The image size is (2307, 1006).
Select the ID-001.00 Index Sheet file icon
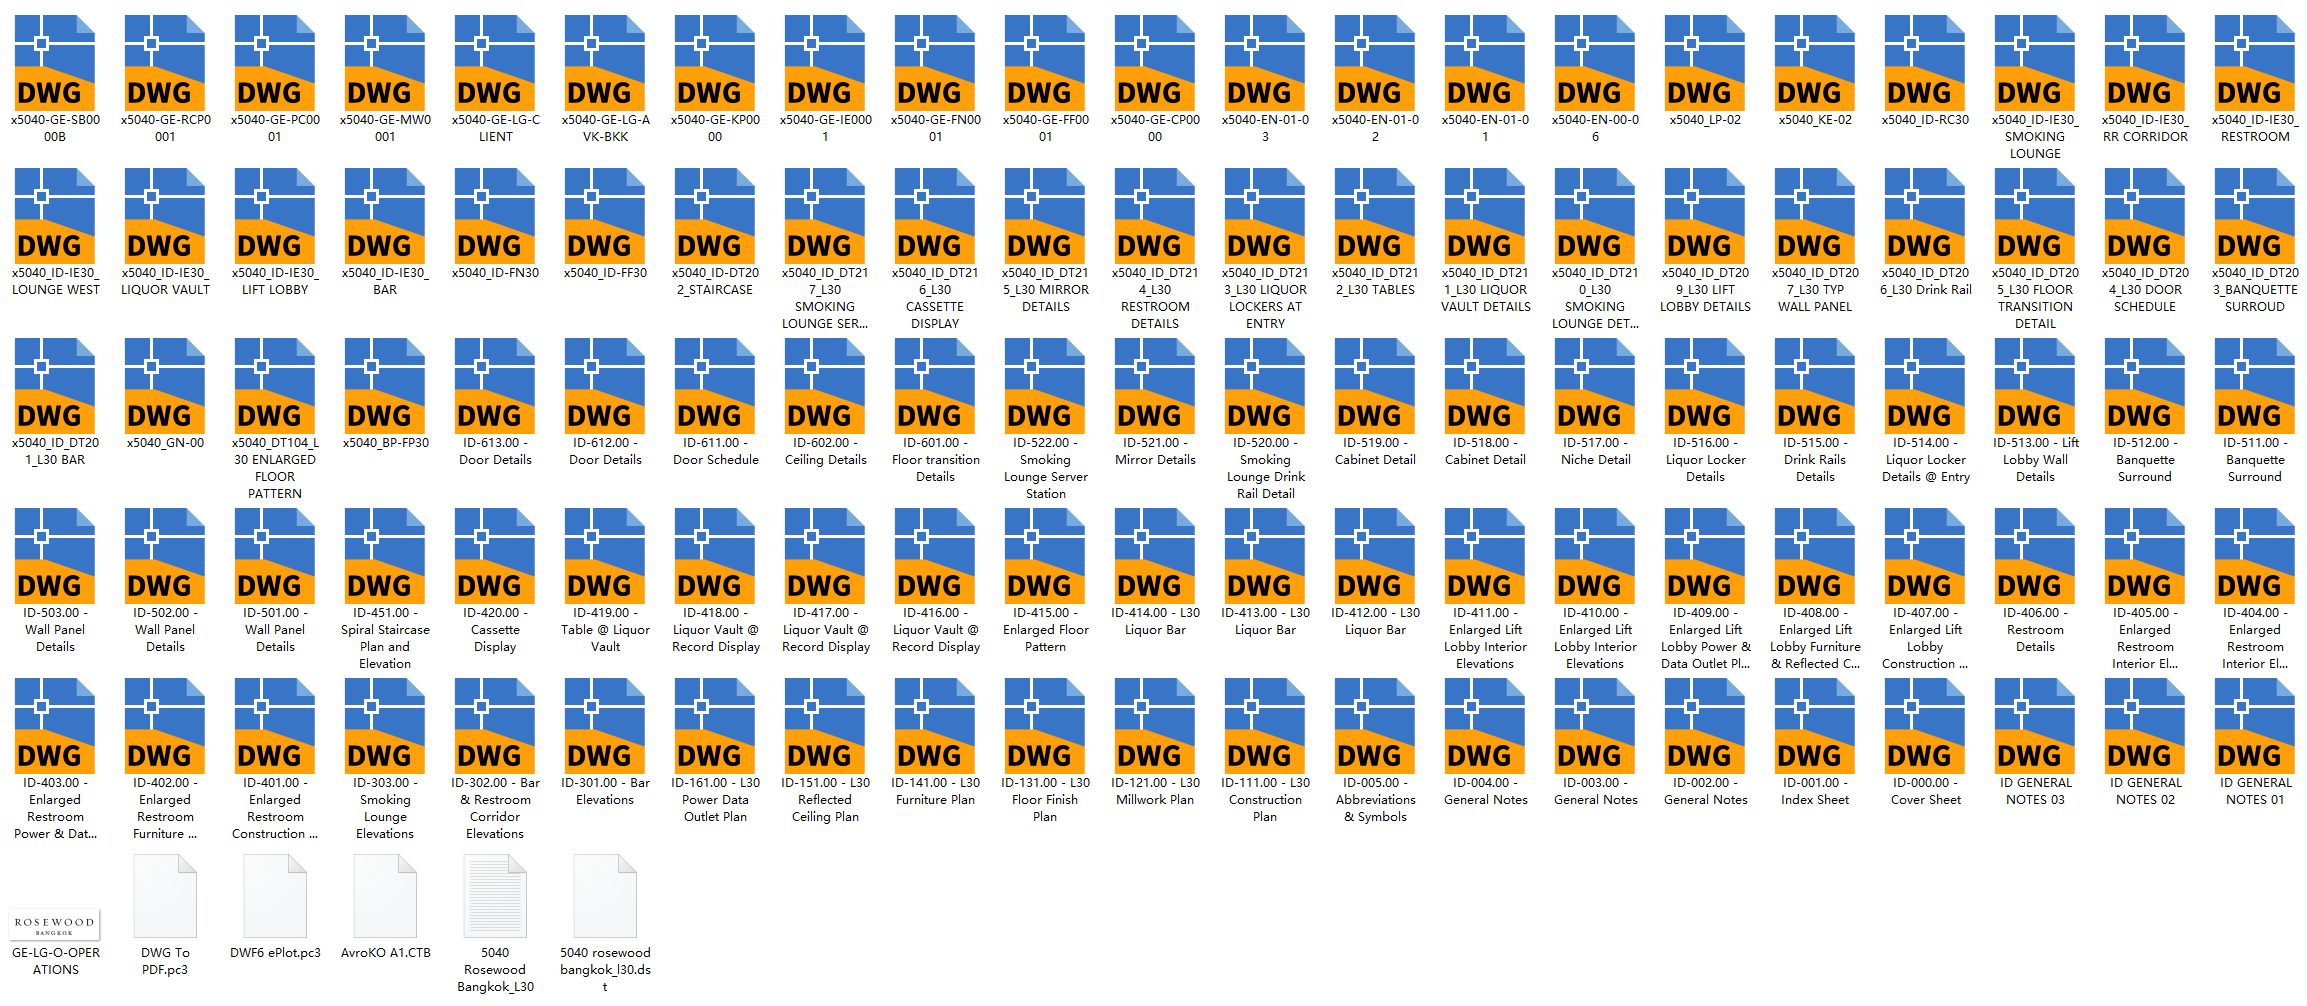1815,725
